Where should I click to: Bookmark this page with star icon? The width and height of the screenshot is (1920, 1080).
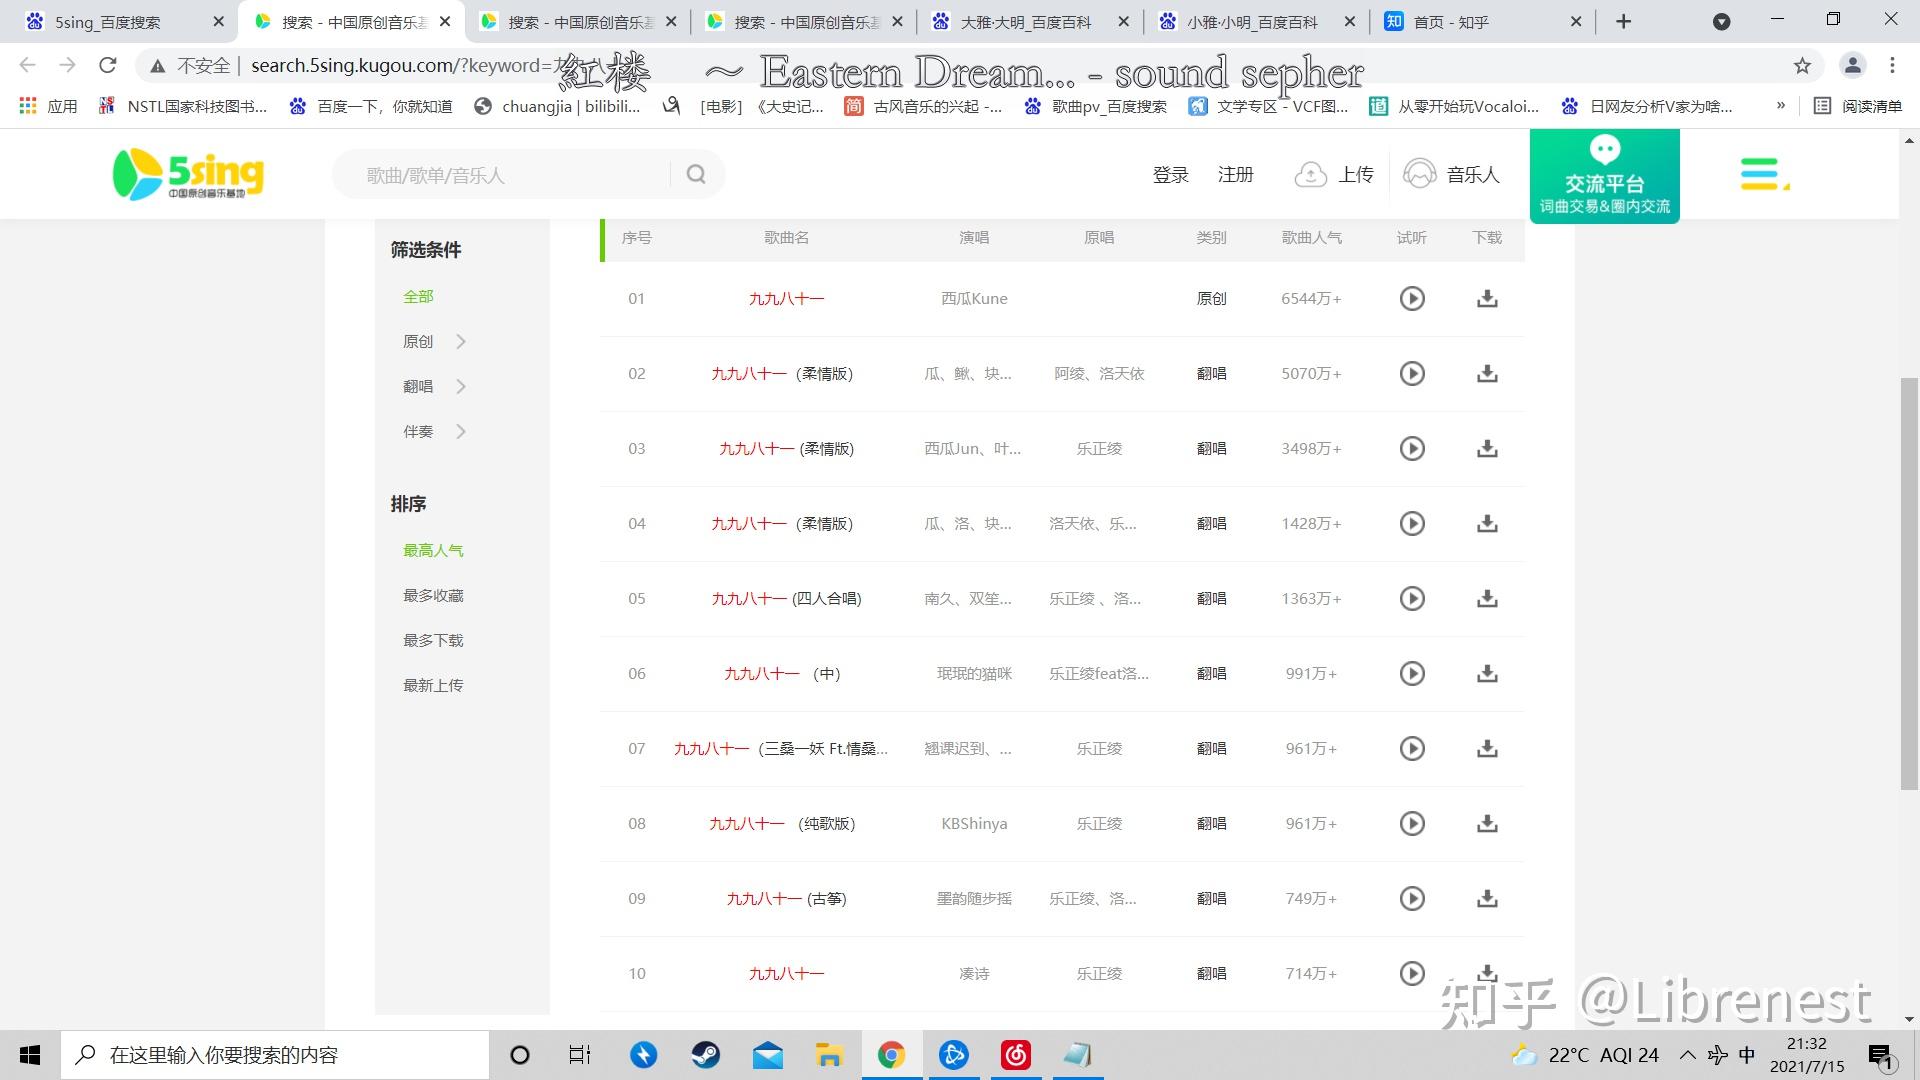point(1801,66)
